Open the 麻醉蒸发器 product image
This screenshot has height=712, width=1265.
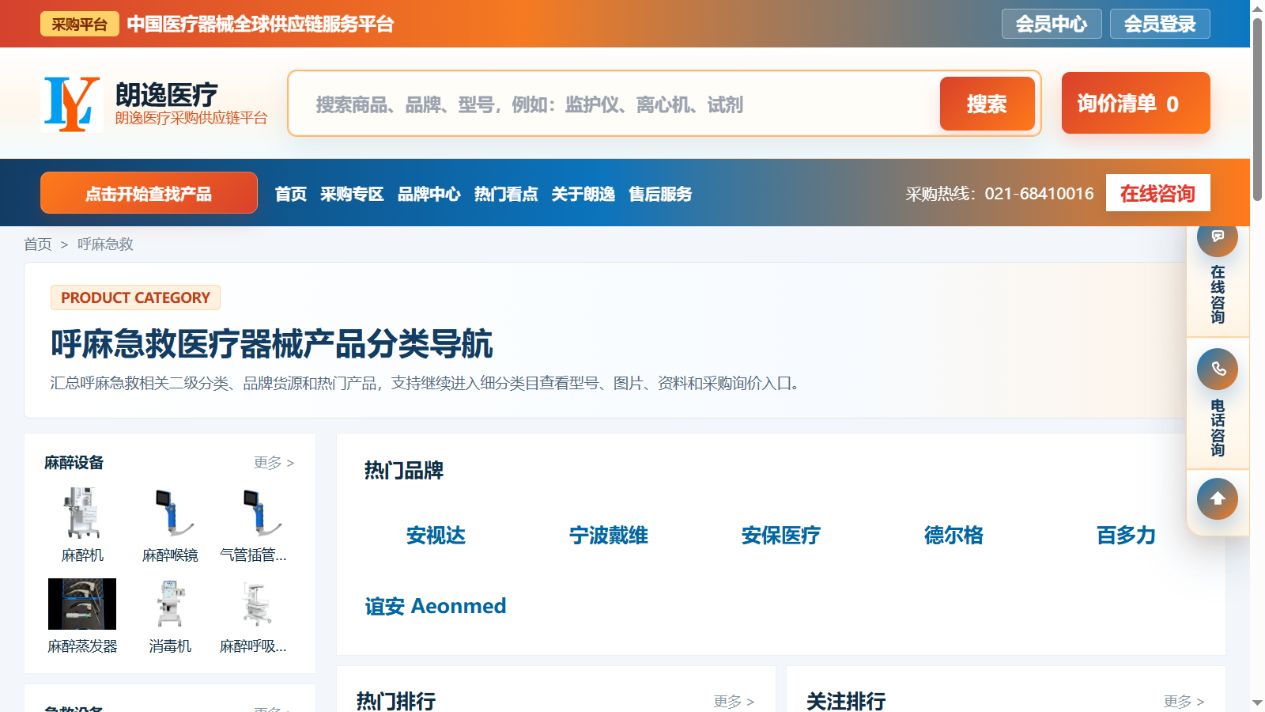point(82,604)
